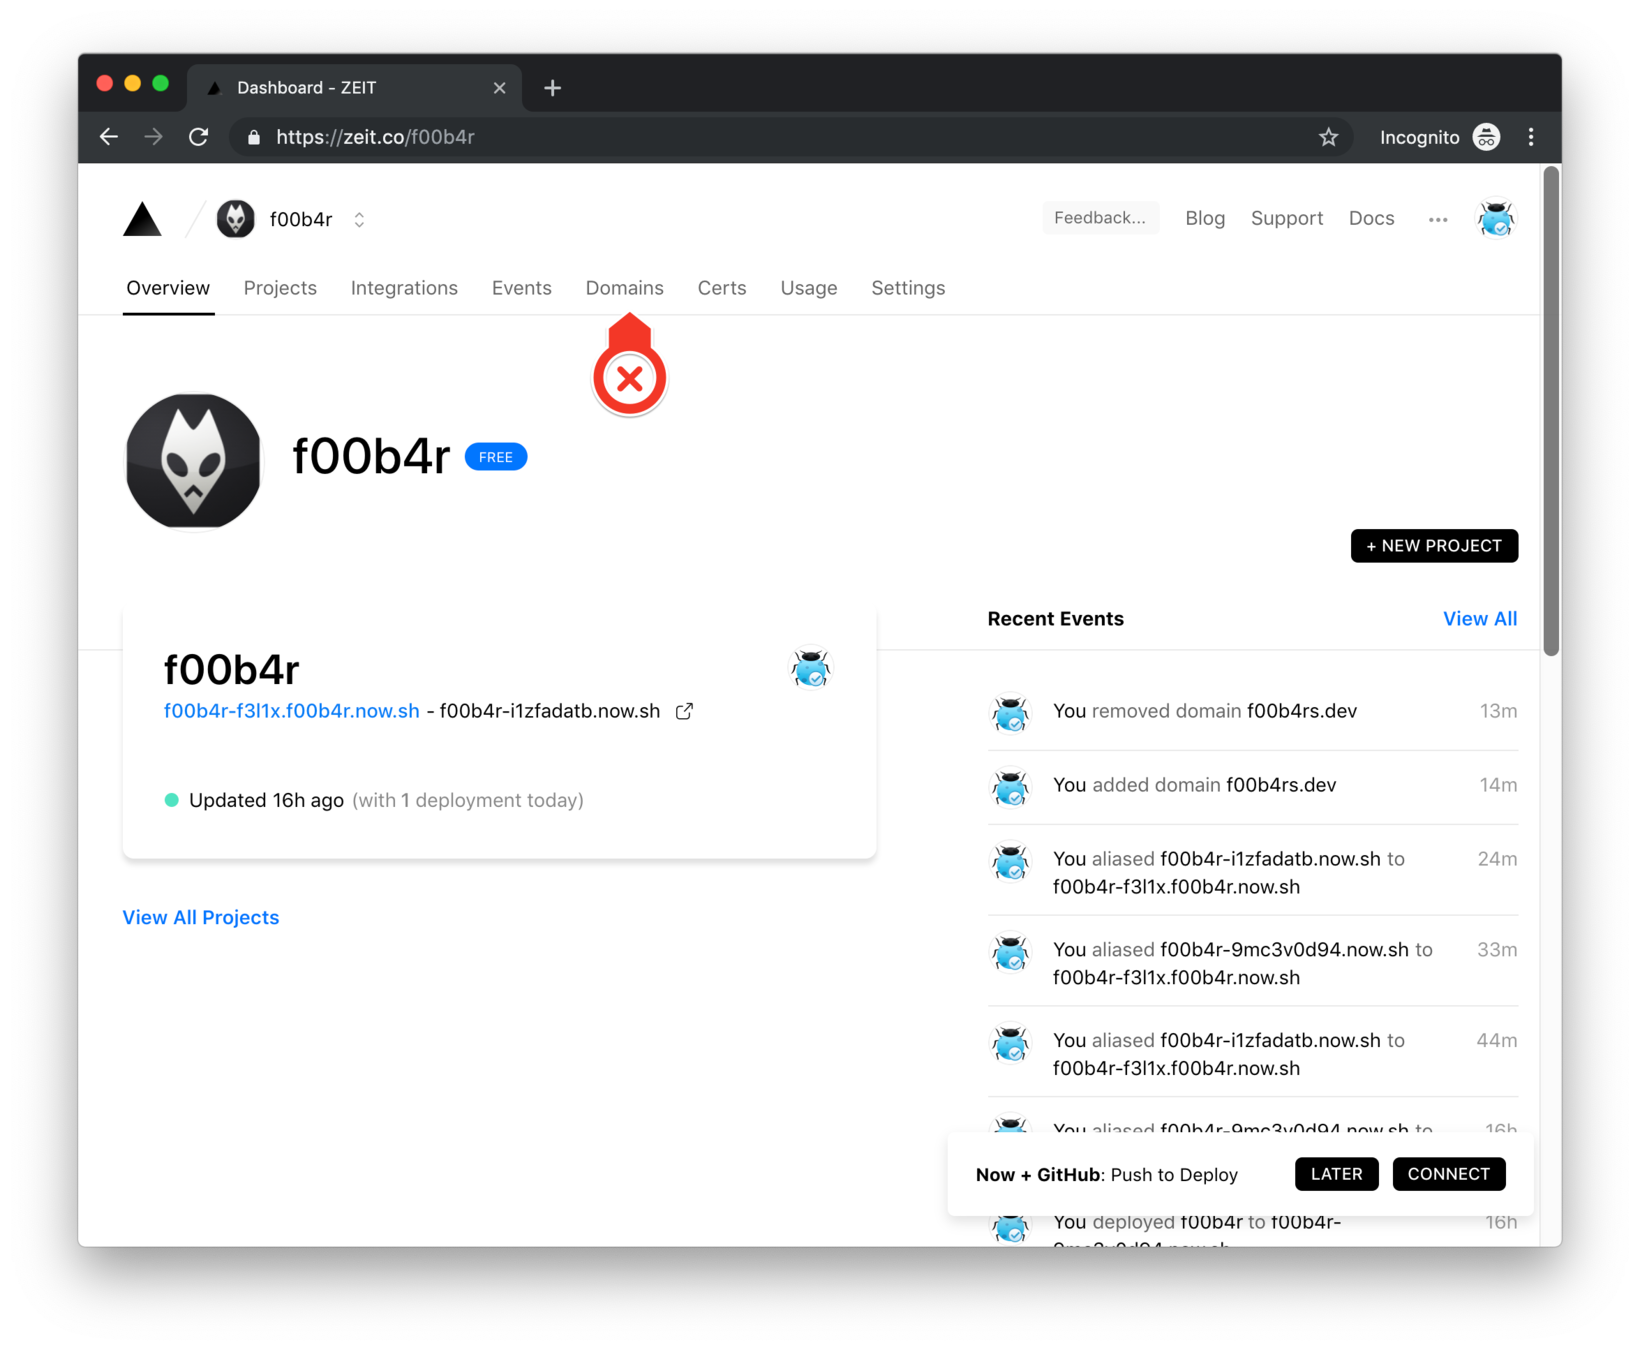Click avatar of removed domain f00b4rs.dev event
Image resolution: width=1640 pixels, height=1350 pixels.
[1010, 712]
